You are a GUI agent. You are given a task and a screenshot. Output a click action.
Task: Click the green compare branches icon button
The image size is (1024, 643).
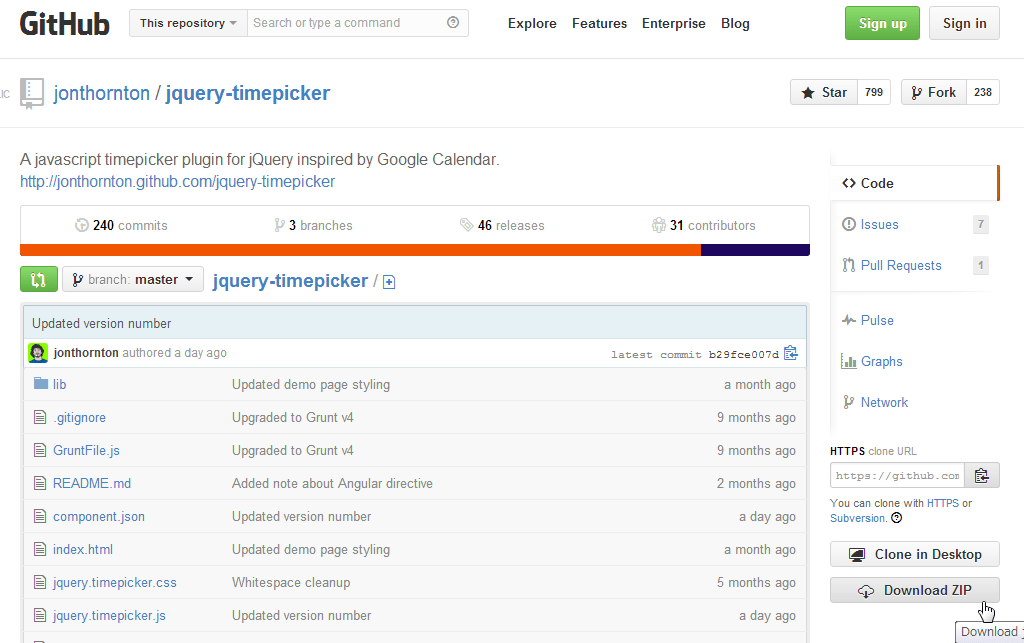(39, 279)
